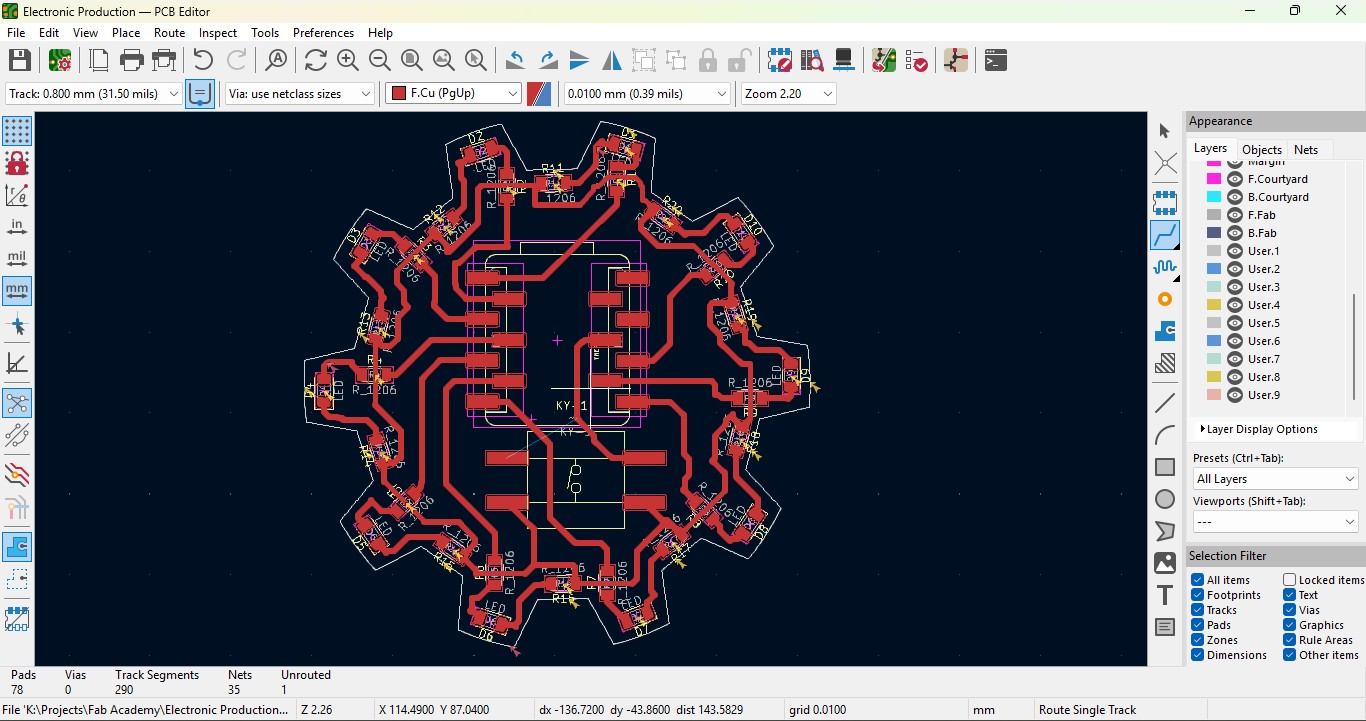Screen dimensions: 1366x721
Task: Uncheck Rule Areas filter
Action: 1289,640
